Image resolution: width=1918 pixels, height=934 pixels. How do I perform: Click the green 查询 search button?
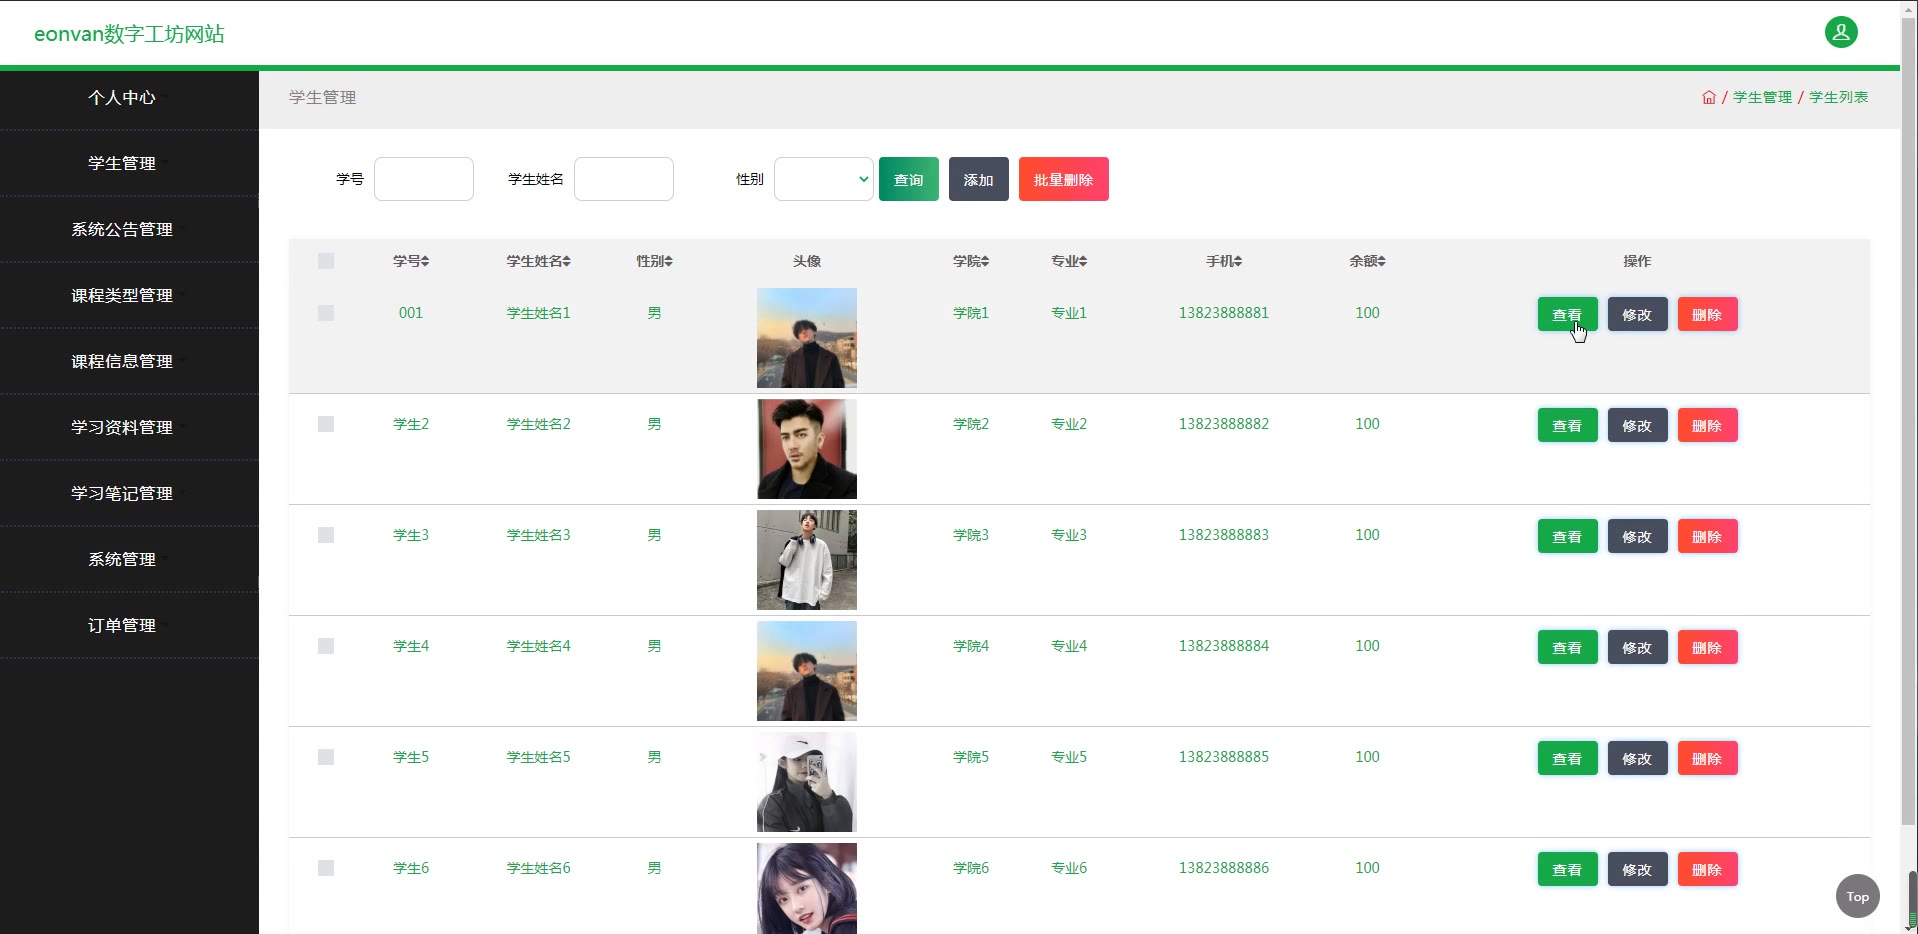(x=909, y=179)
